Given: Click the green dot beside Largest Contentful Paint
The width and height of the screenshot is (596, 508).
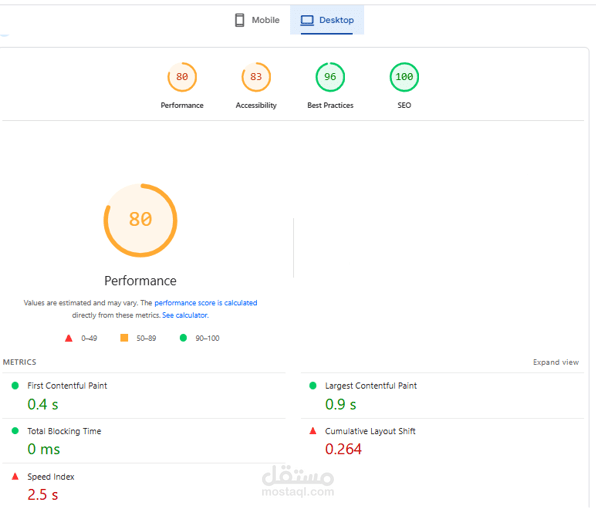Looking at the screenshot, I should [x=313, y=386].
